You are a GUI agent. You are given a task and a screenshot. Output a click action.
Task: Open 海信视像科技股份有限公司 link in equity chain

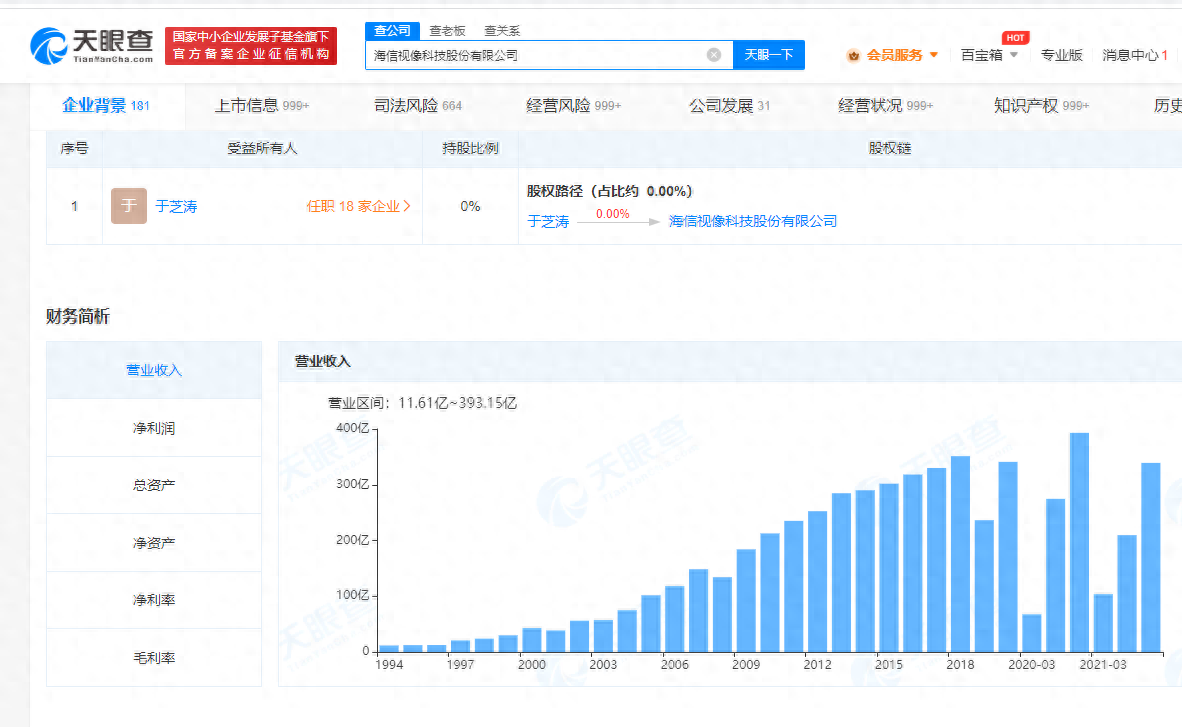tap(753, 221)
